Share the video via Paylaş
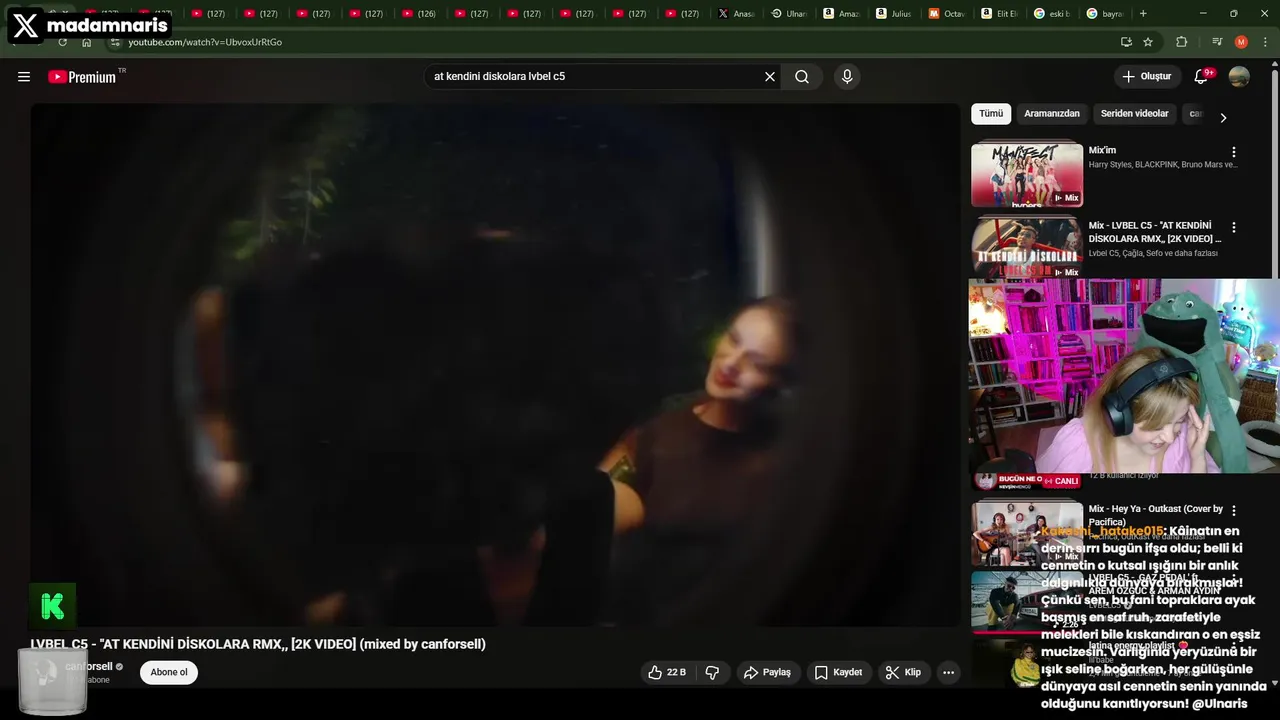The width and height of the screenshot is (1280, 720). click(766, 672)
